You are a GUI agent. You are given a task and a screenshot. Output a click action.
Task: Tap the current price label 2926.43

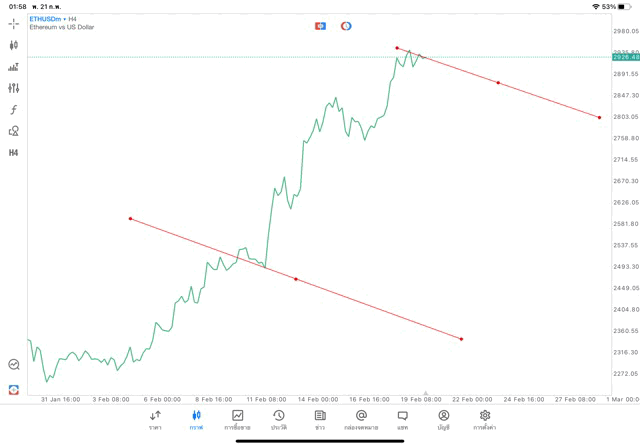626,57
